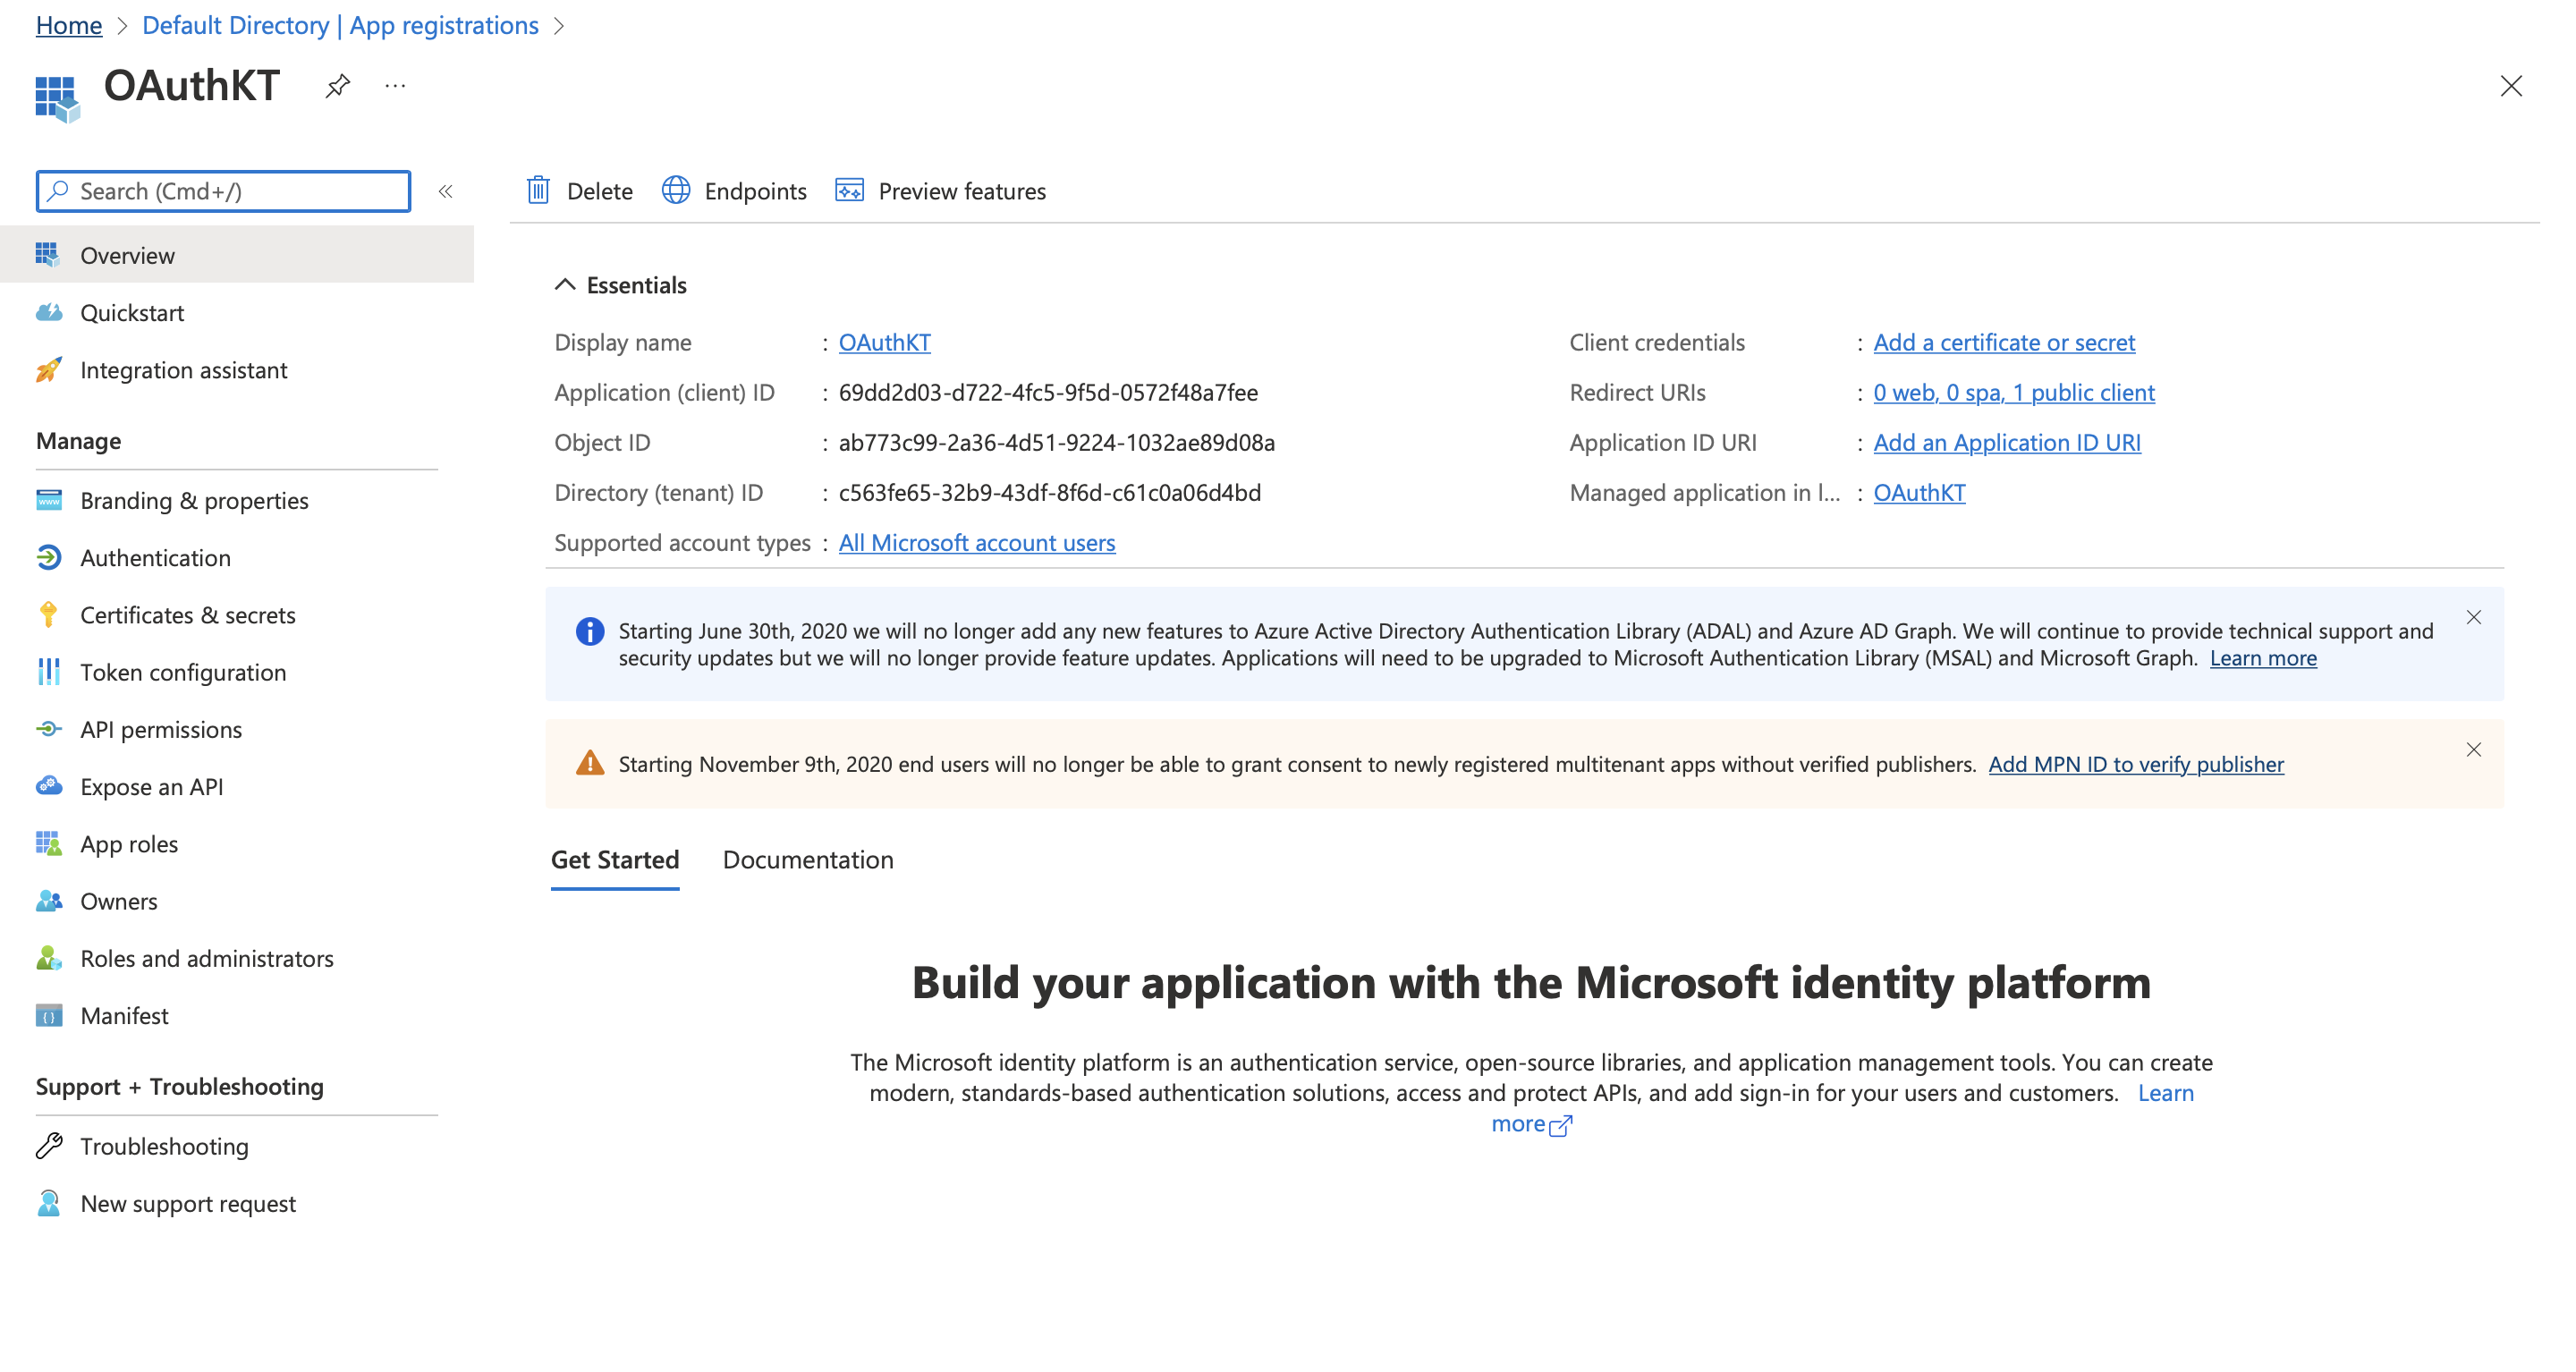Click the Expose an API cloud icon
The width and height of the screenshot is (2576, 1372).
pyautogui.click(x=48, y=786)
